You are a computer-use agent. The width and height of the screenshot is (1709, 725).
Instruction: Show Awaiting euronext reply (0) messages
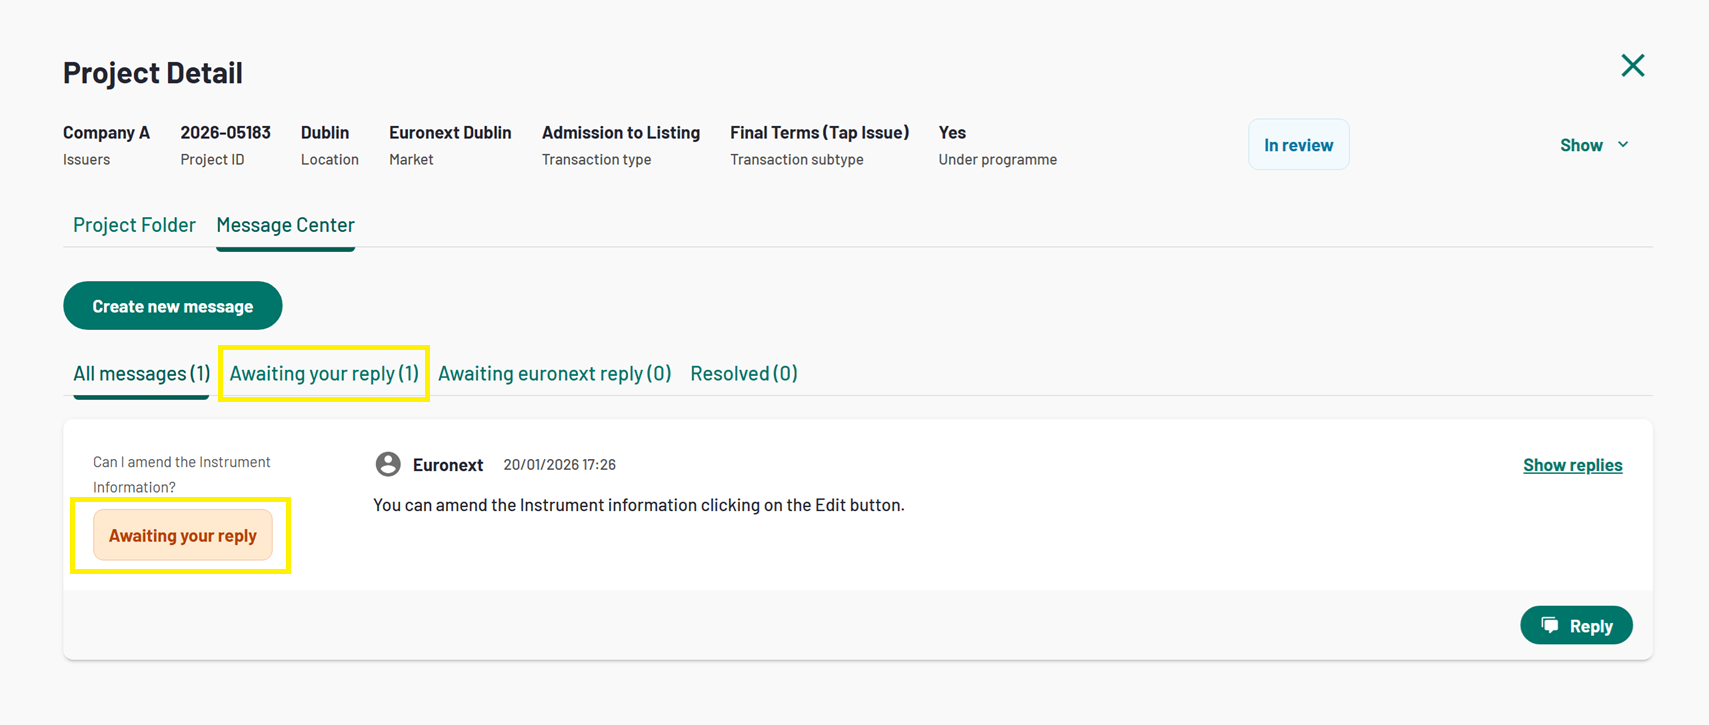point(554,373)
